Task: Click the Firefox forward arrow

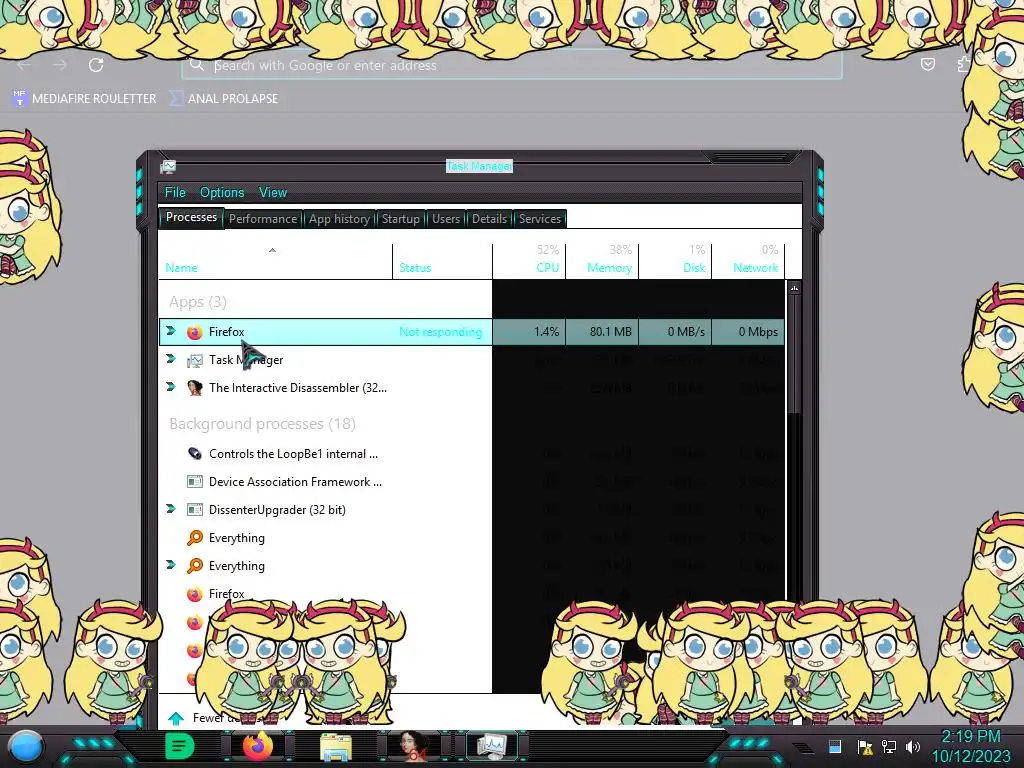Action: pyautogui.click(x=60, y=65)
